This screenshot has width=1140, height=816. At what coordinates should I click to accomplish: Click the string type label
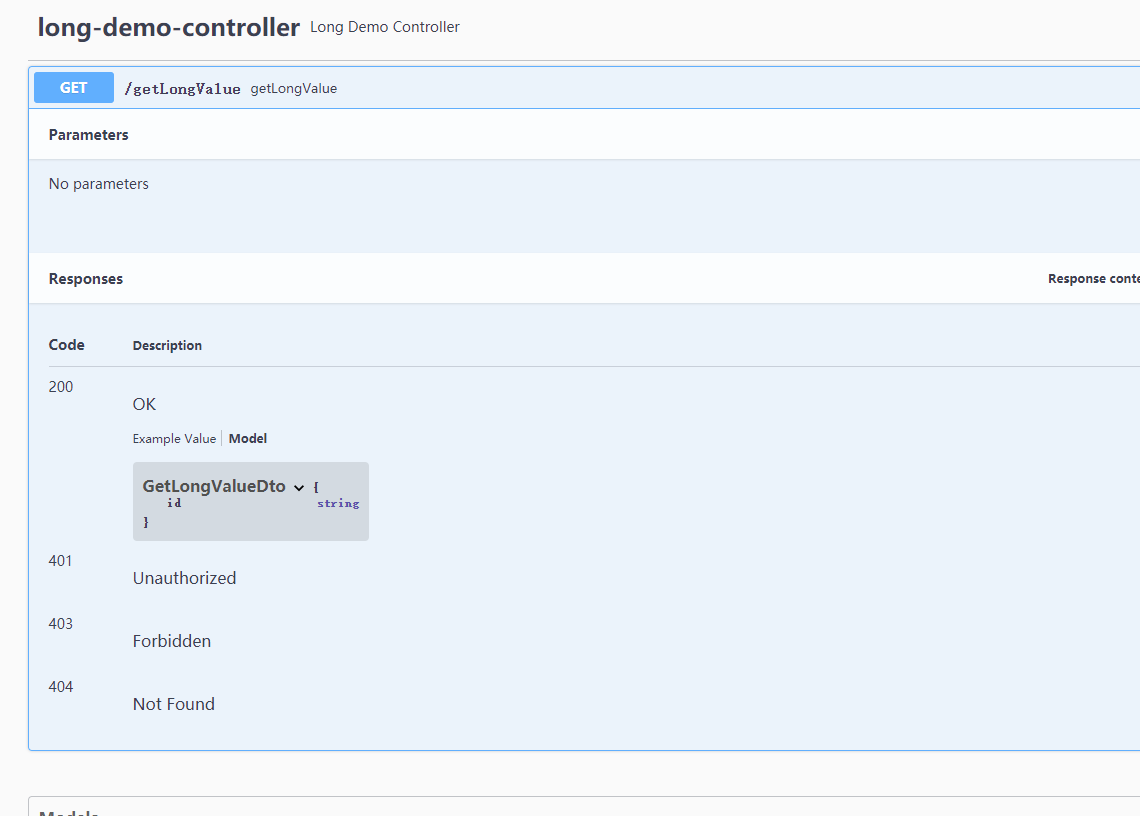coord(338,504)
